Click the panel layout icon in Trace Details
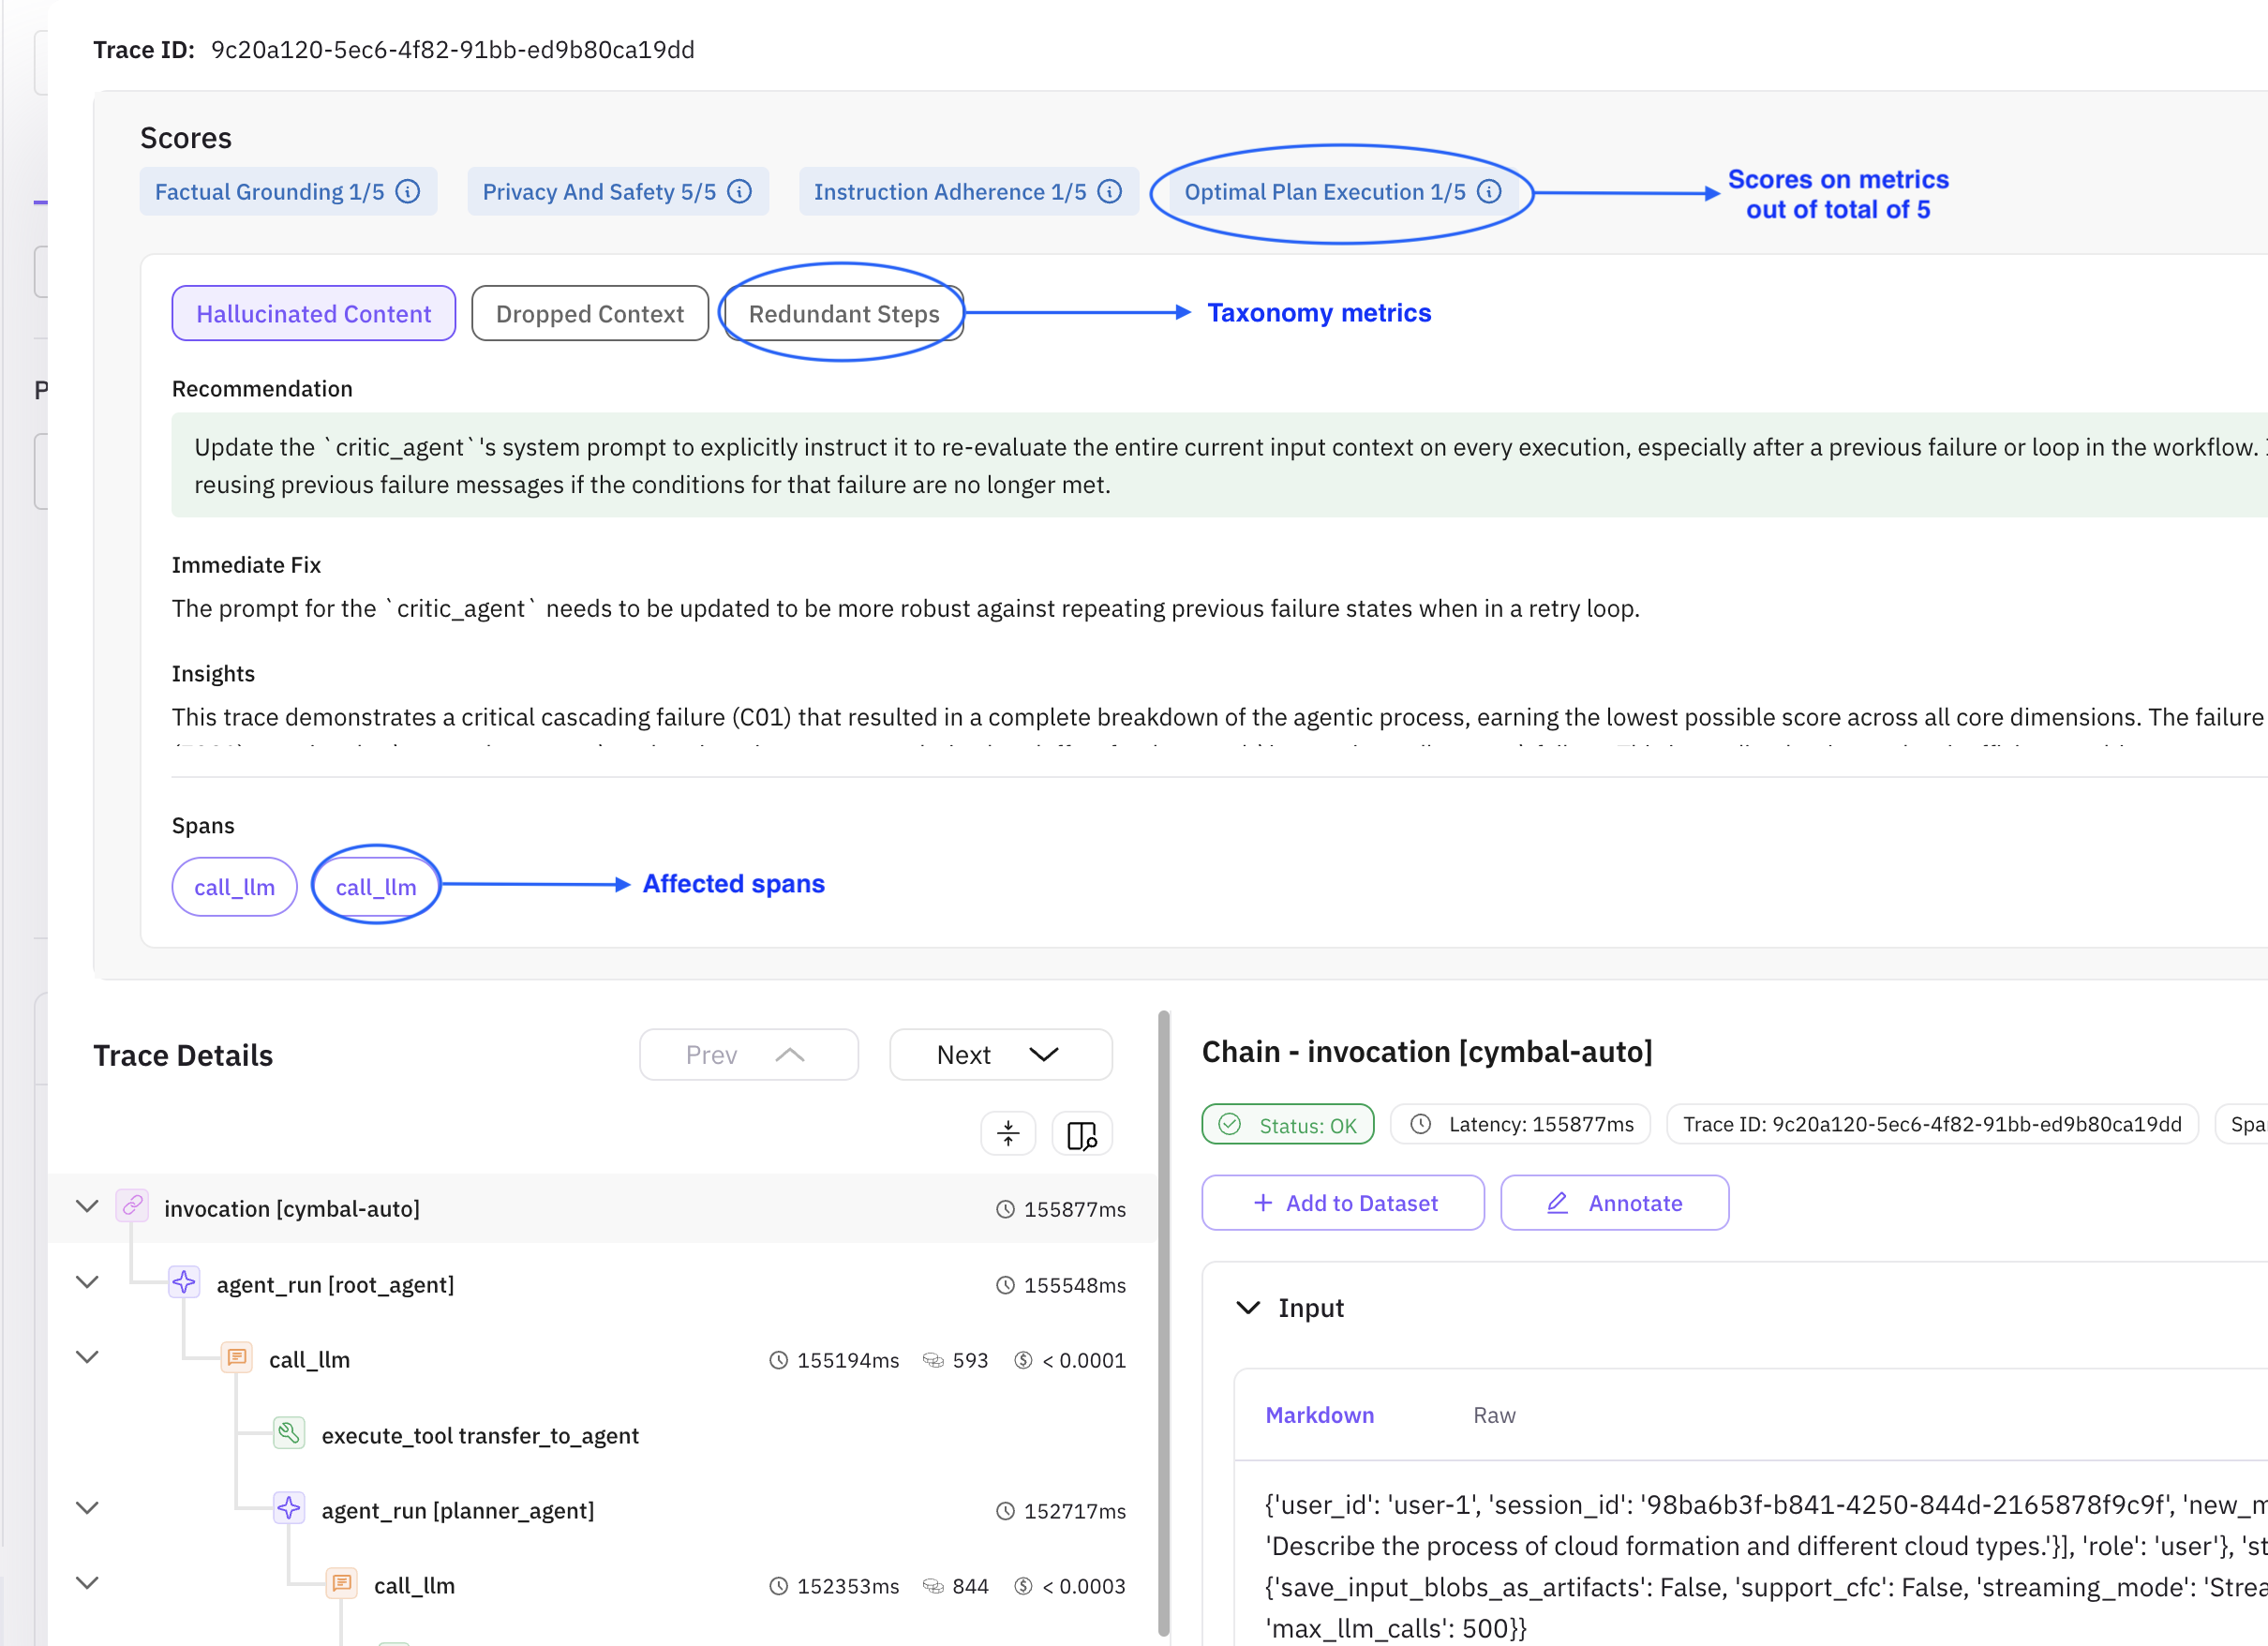Screen dimensions: 2268x1646 pos(1082,1134)
